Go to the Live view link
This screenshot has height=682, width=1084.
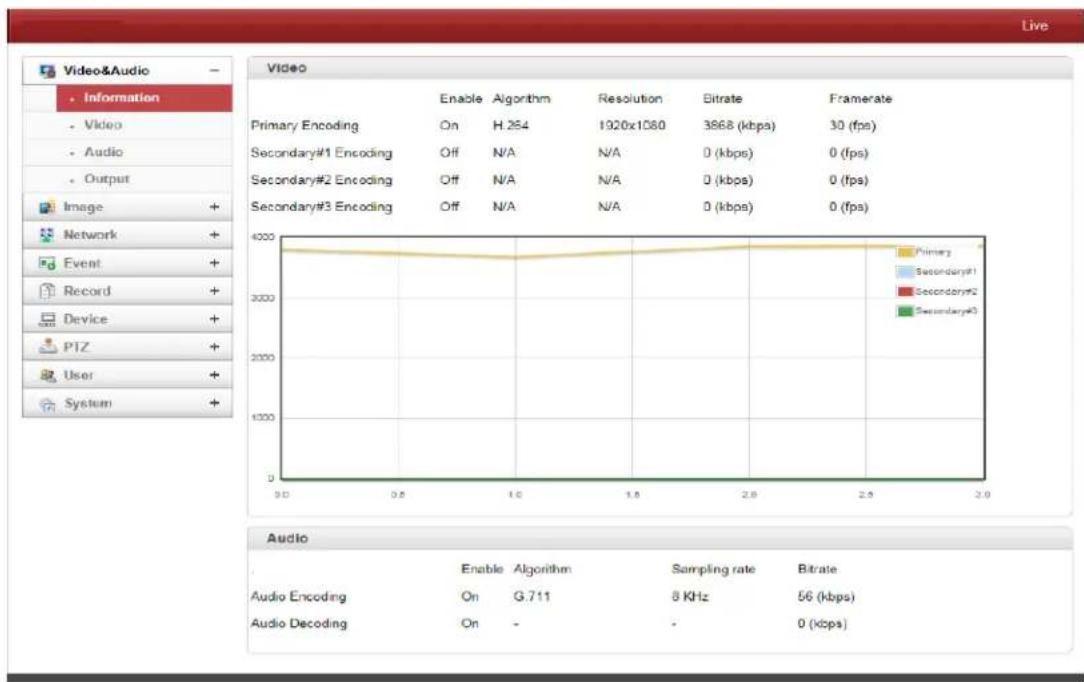(1034, 26)
